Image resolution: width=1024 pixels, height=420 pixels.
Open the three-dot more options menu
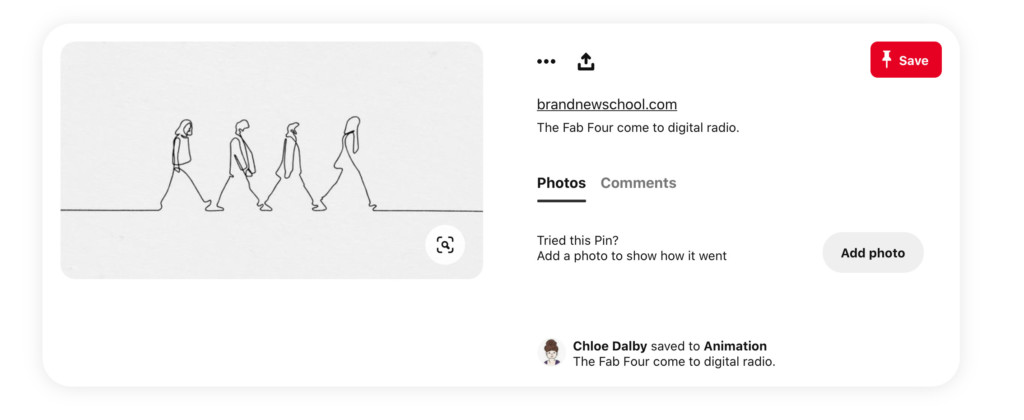click(546, 61)
